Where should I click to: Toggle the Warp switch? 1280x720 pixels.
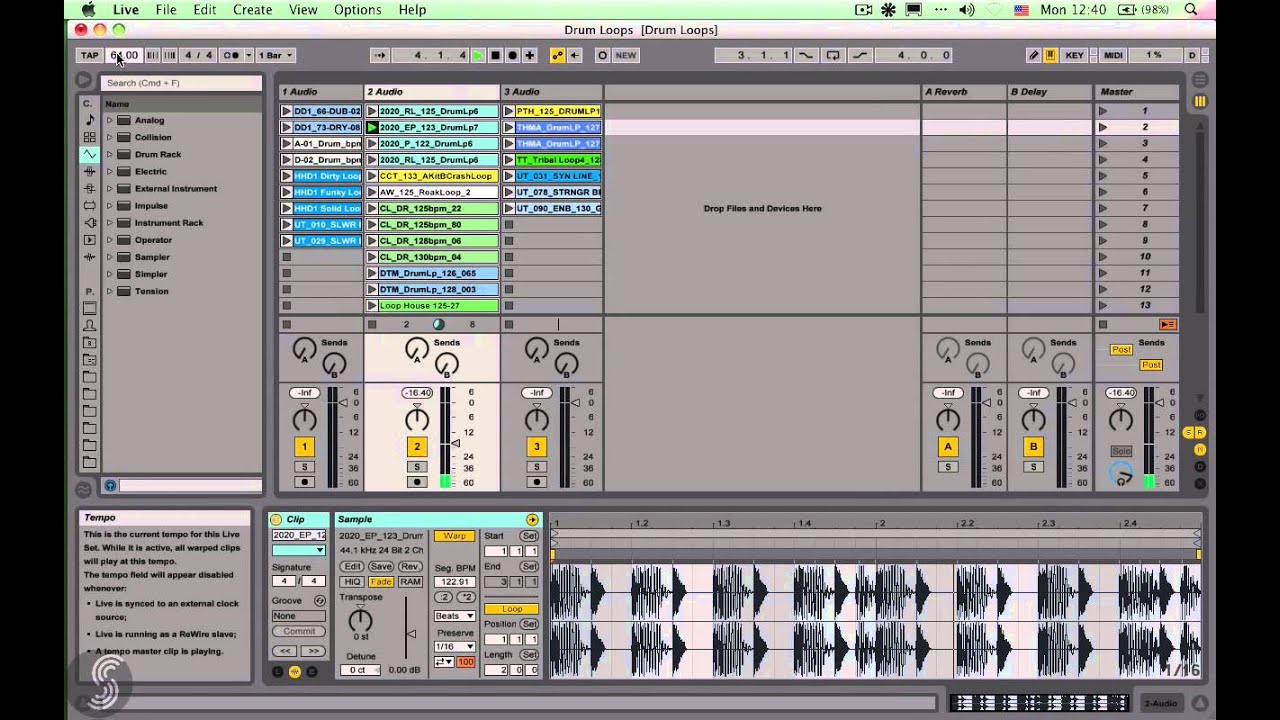pos(455,536)
